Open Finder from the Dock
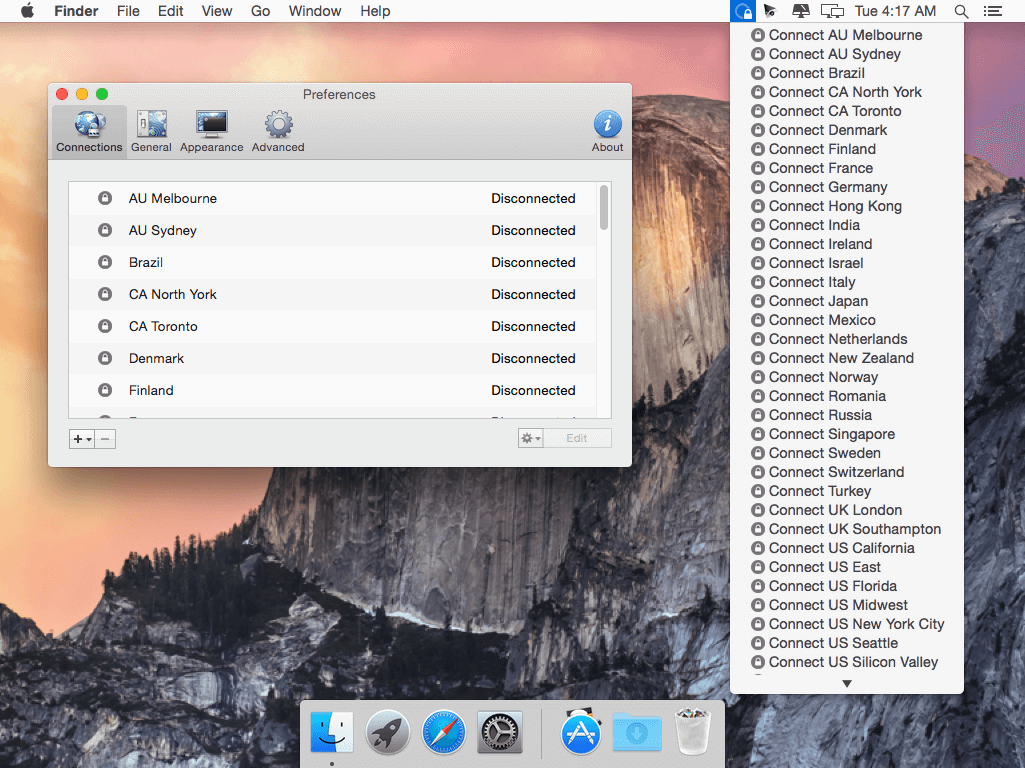 pyautogui.click(x=332, y=732)
